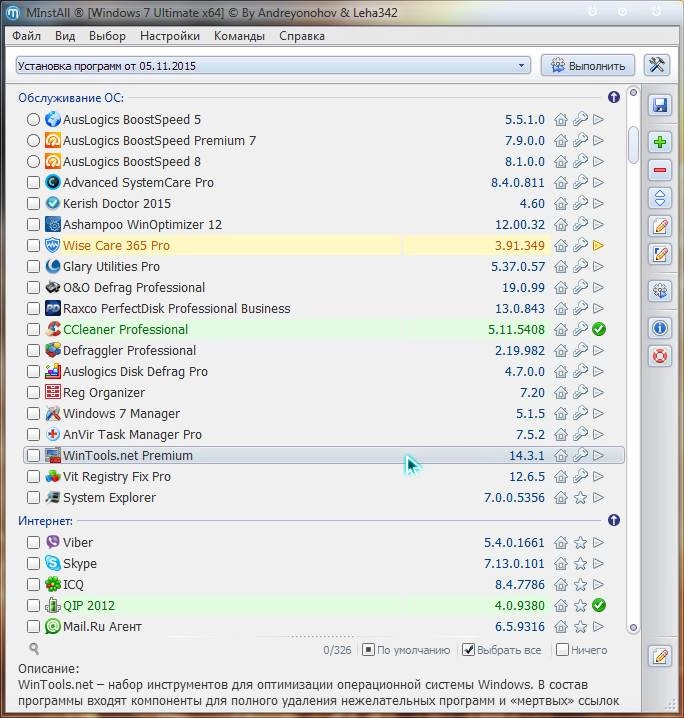The width and height of the screenshot is (684, 718).
Task: Open the Справка menu
Action: [302, 36]
